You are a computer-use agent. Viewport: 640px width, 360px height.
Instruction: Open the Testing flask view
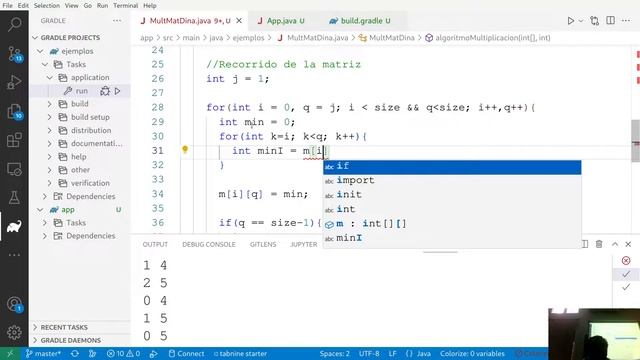(14, 198)
